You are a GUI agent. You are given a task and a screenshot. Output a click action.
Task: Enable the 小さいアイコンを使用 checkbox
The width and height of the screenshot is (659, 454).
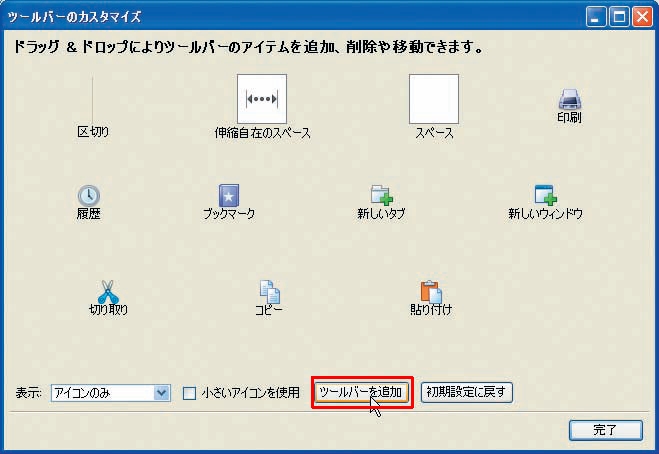click(x=190, y=393)
